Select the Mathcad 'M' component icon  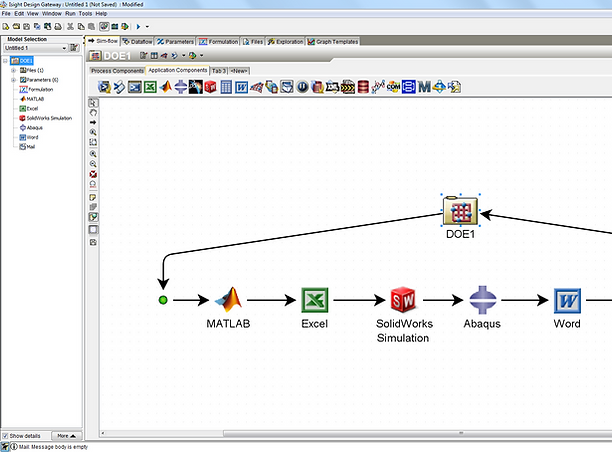tap(424, 87)
